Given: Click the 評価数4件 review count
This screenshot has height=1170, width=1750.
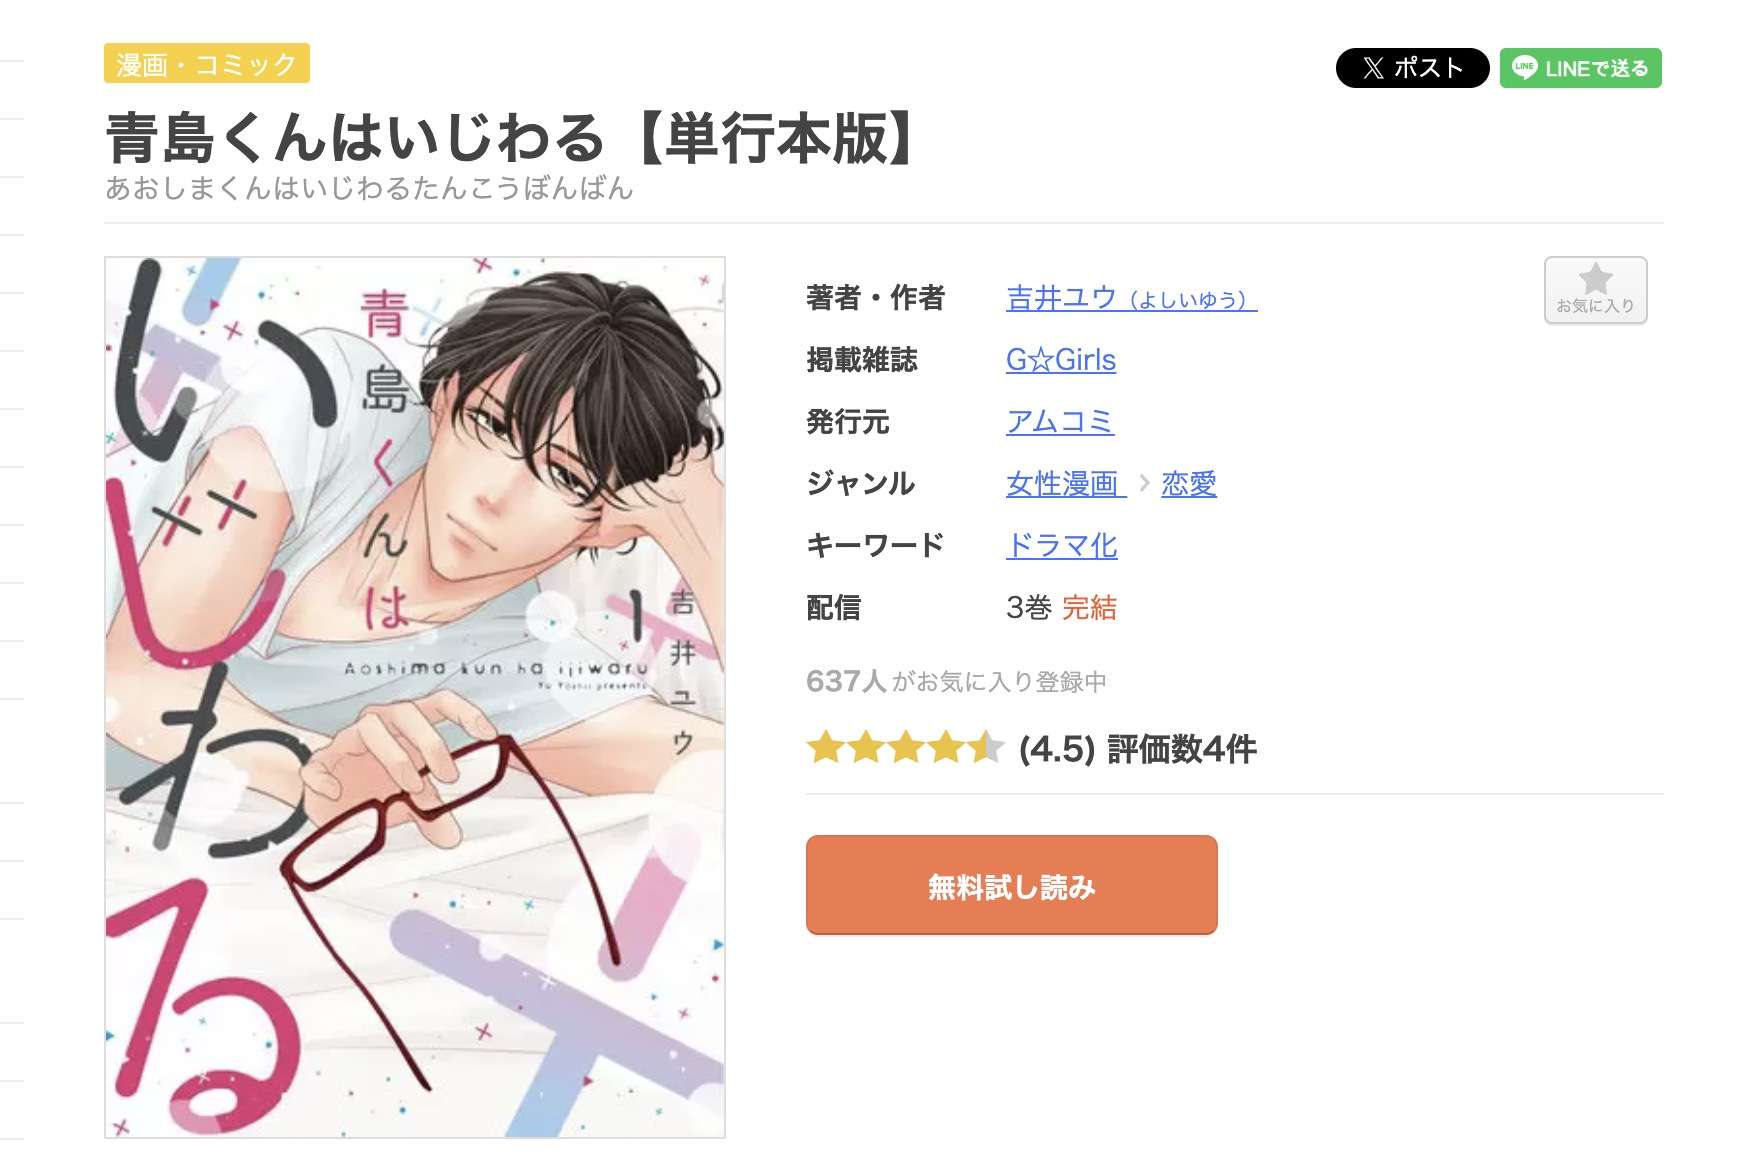Looking at the screenshot, I should (1182, 749).
